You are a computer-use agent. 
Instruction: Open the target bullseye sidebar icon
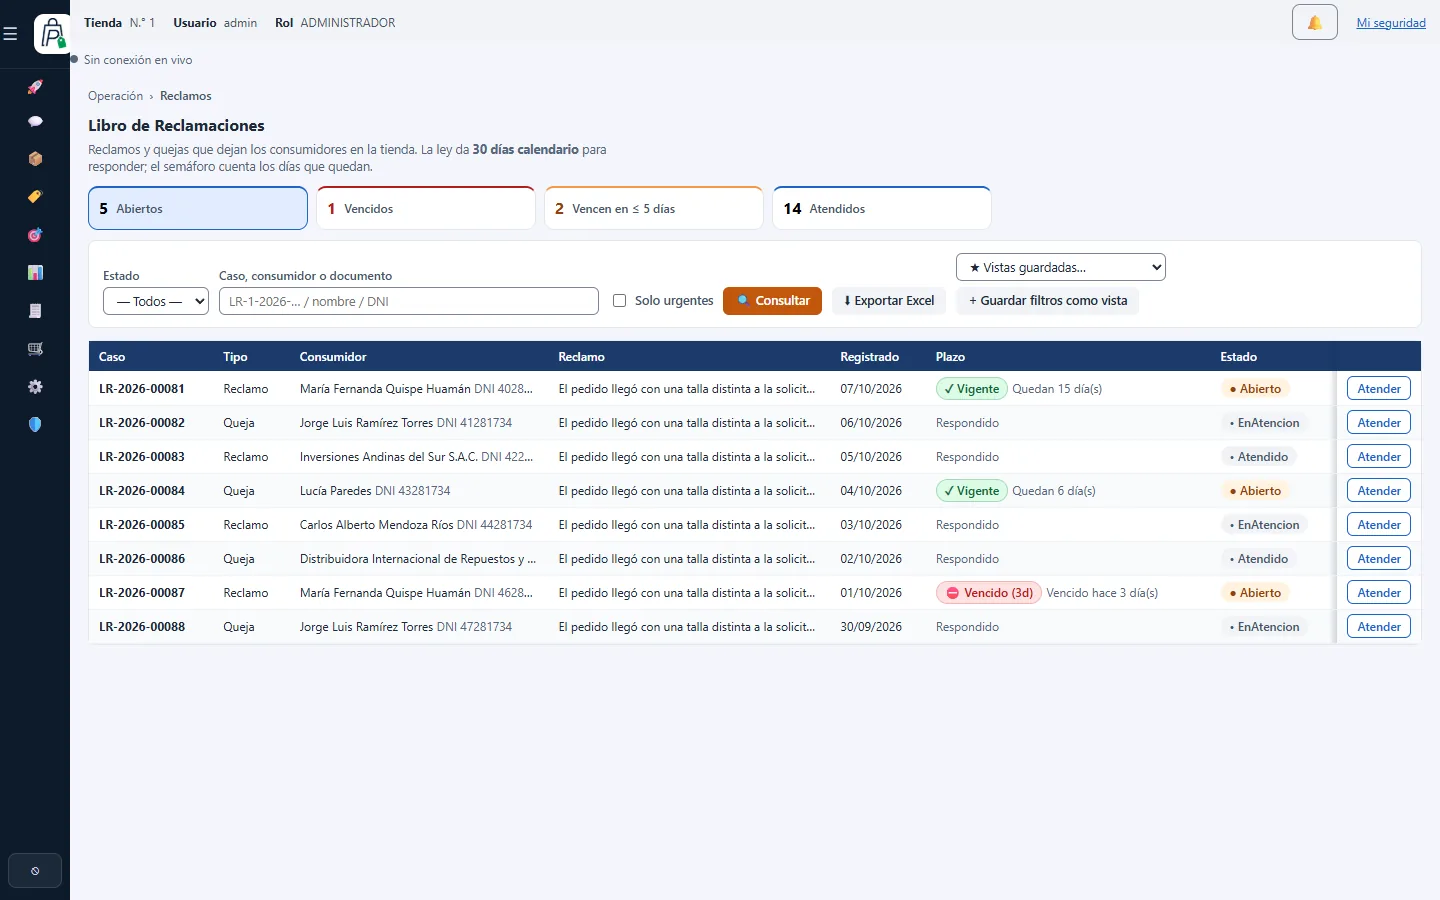pyautogui.click(x=35, y=235)
